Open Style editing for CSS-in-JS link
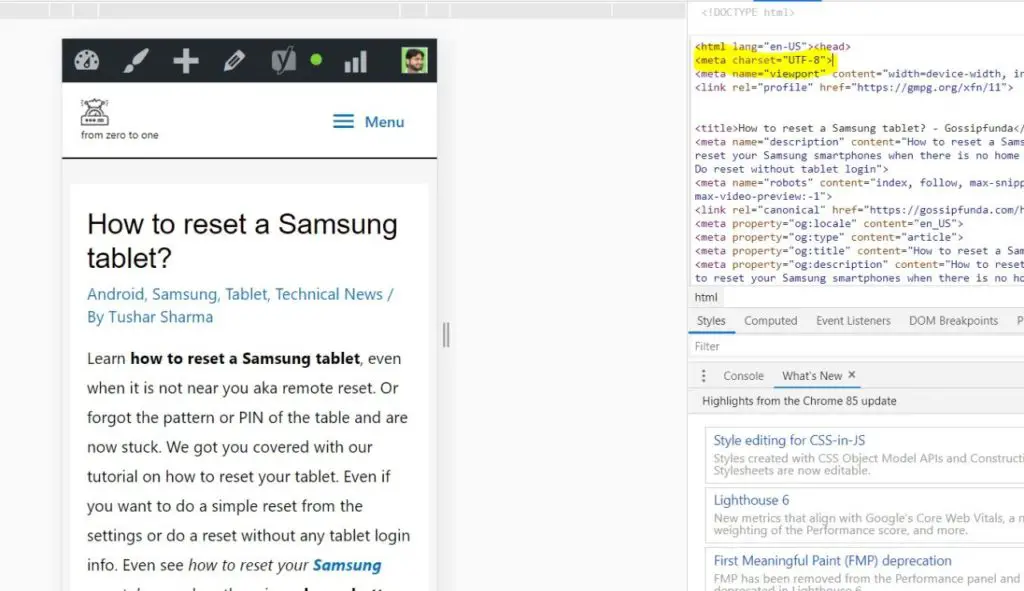Image resolution: width=1024 pixels, height=591 pixels. coord(789,440)
